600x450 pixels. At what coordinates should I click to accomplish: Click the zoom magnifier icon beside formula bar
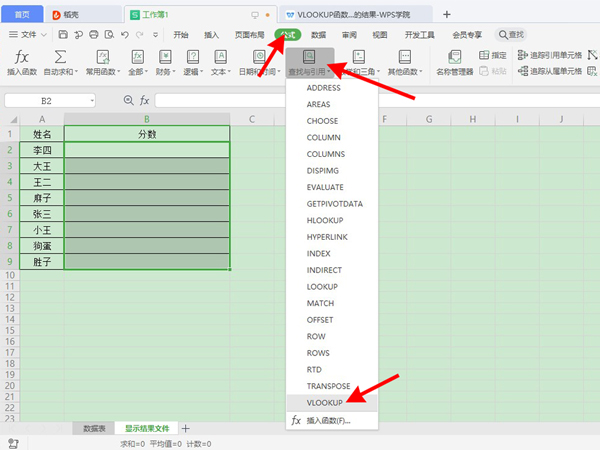pyautogui.click(x=128, y=100)
